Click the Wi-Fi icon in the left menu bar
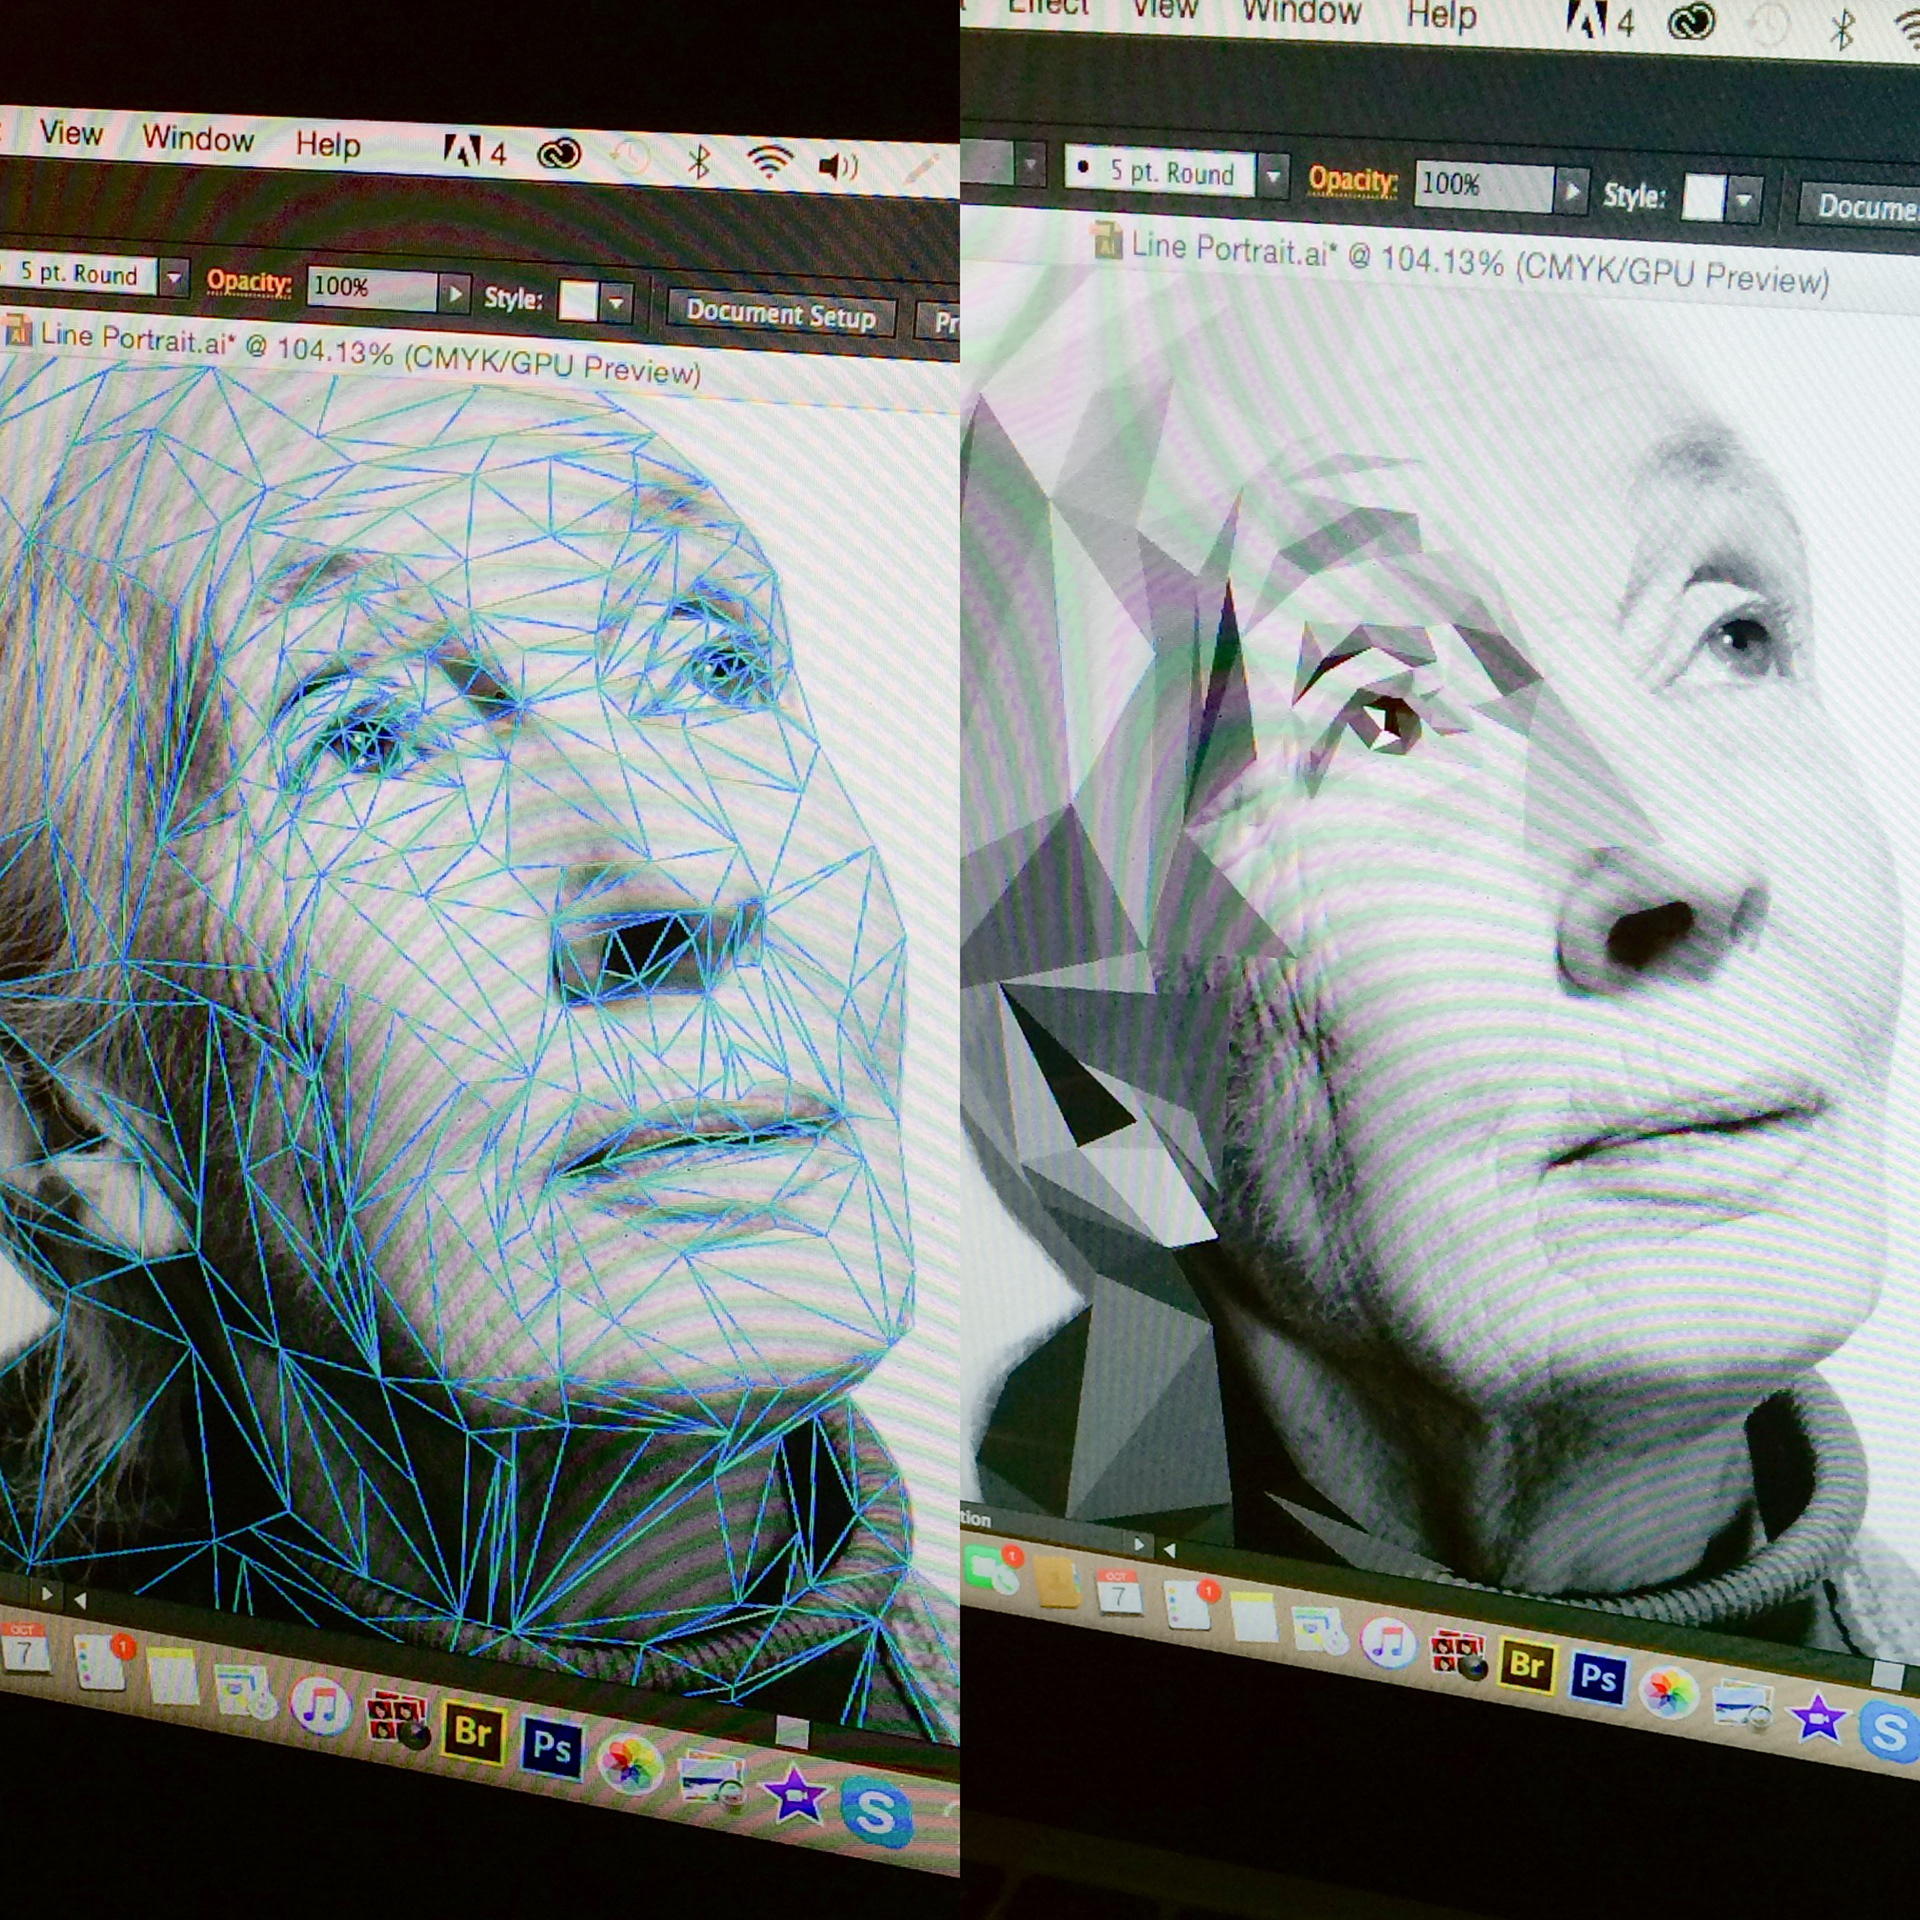The image size is (1920, 1920). pyautogui.click(x=769, y=162)
